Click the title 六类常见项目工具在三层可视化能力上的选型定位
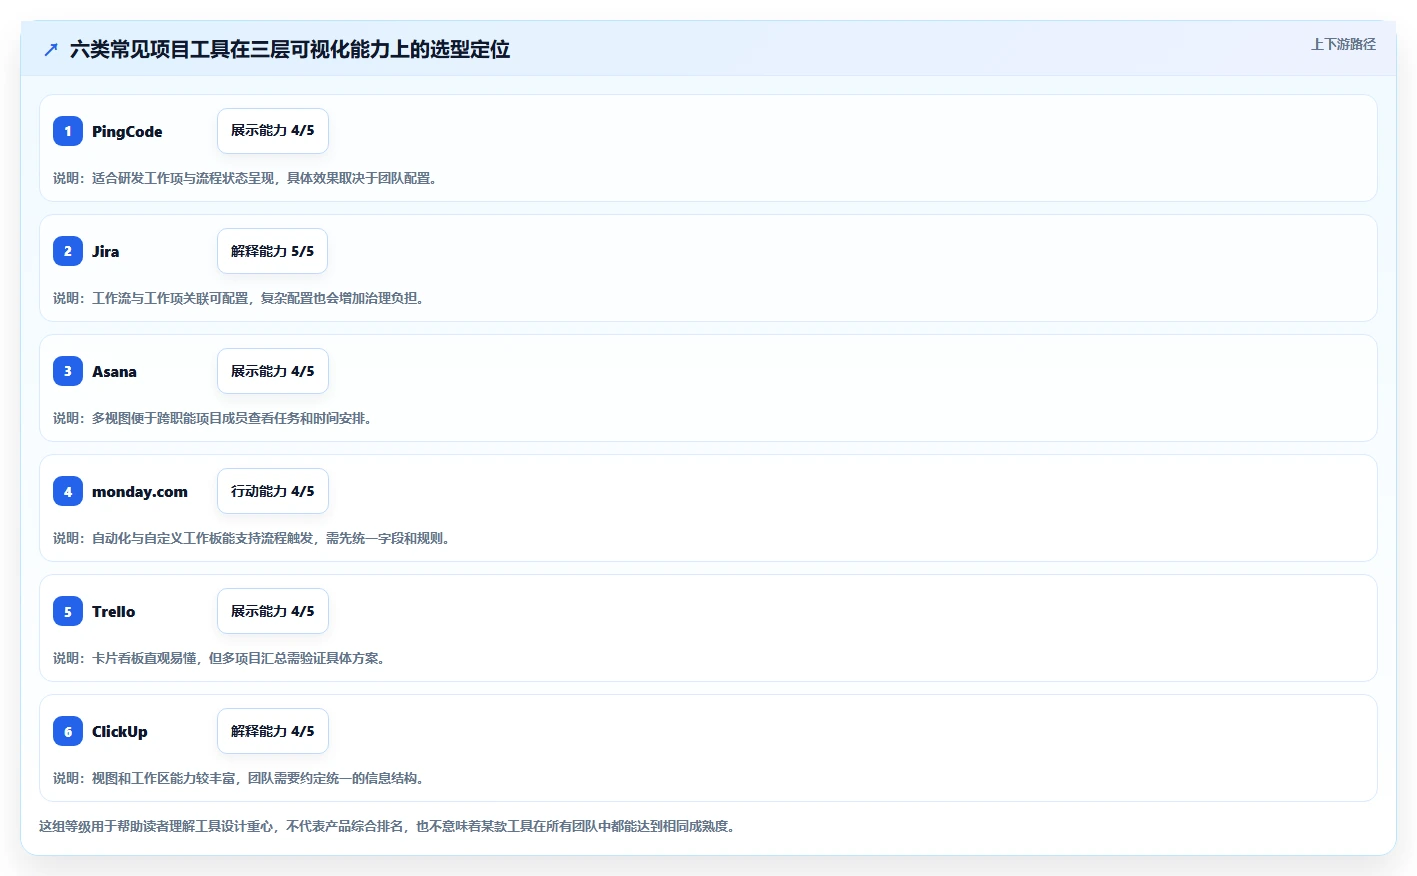 (290, 49)
